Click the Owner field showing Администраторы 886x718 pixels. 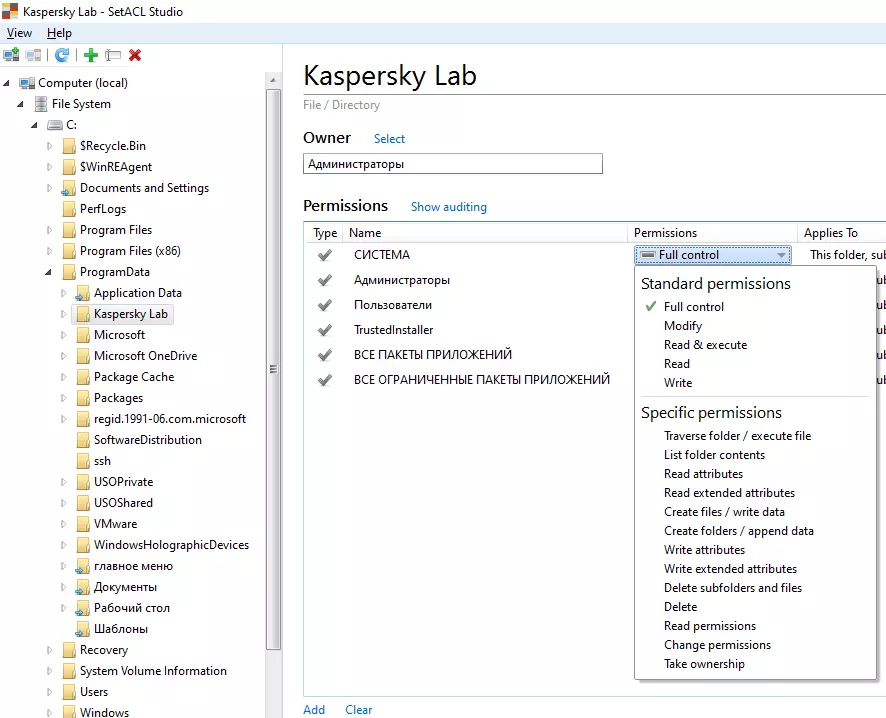pos(452,164)
